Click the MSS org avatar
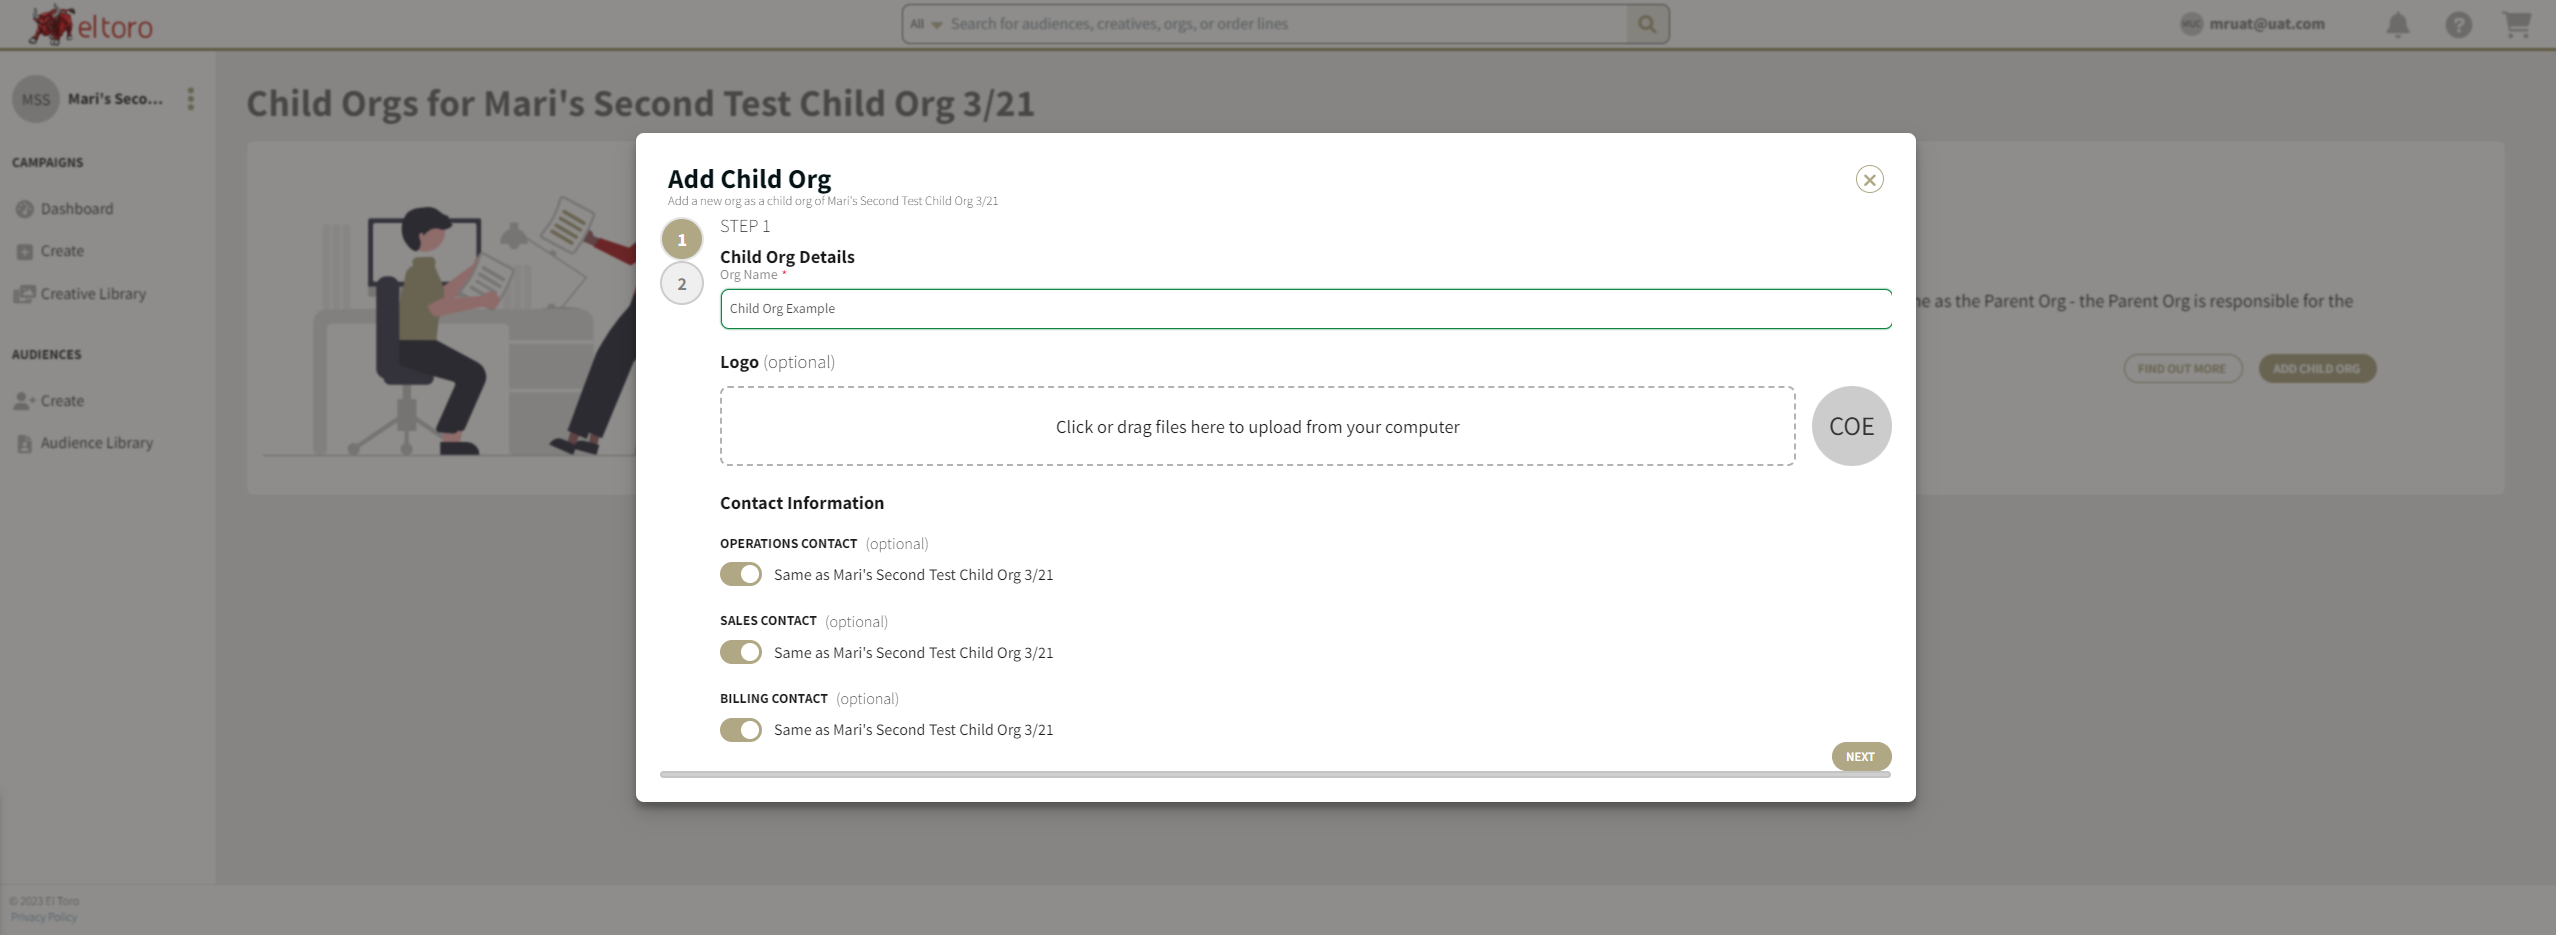Screen dimensions: 2556x935 (x=36, y=99)
